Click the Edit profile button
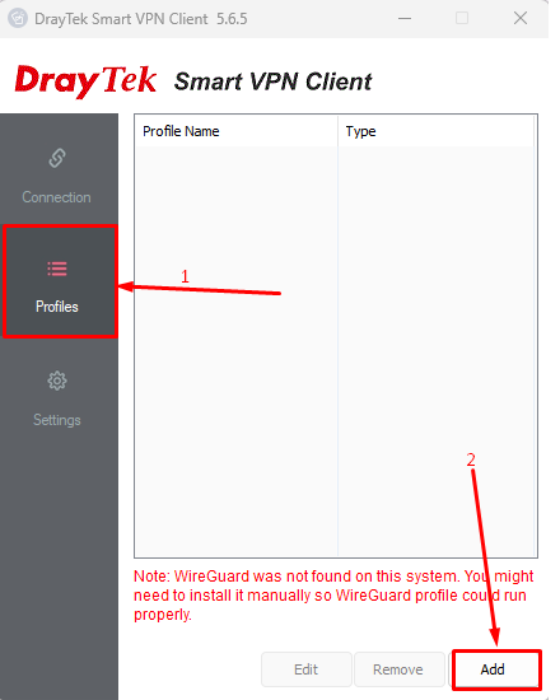 306,669
